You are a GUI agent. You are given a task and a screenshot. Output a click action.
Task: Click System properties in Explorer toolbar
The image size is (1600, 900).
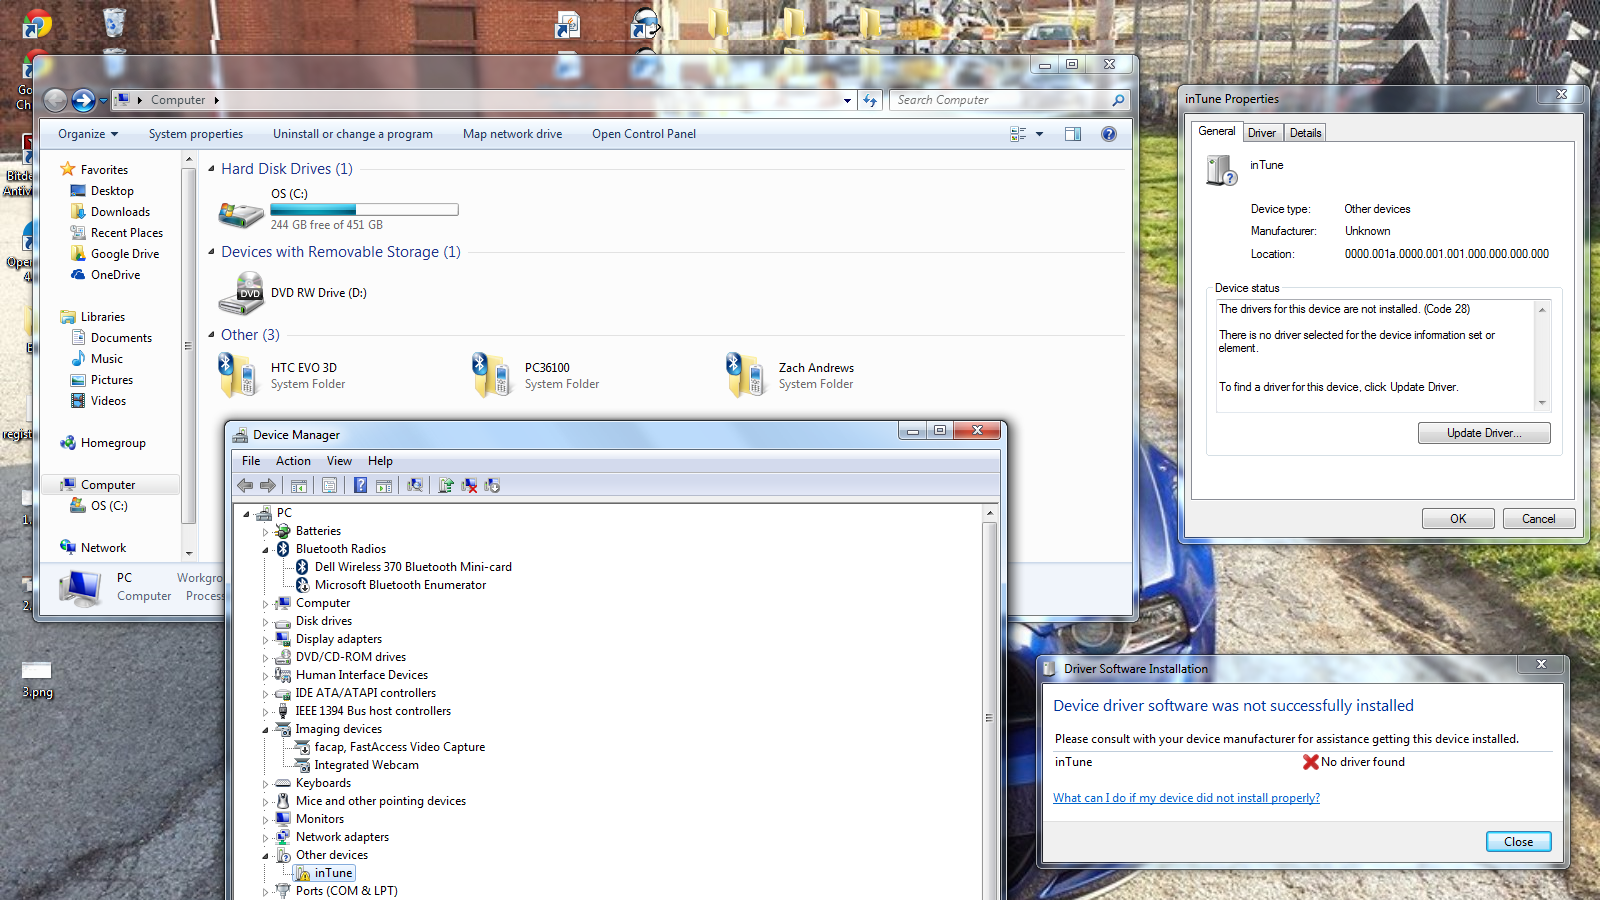pos(196,134)
